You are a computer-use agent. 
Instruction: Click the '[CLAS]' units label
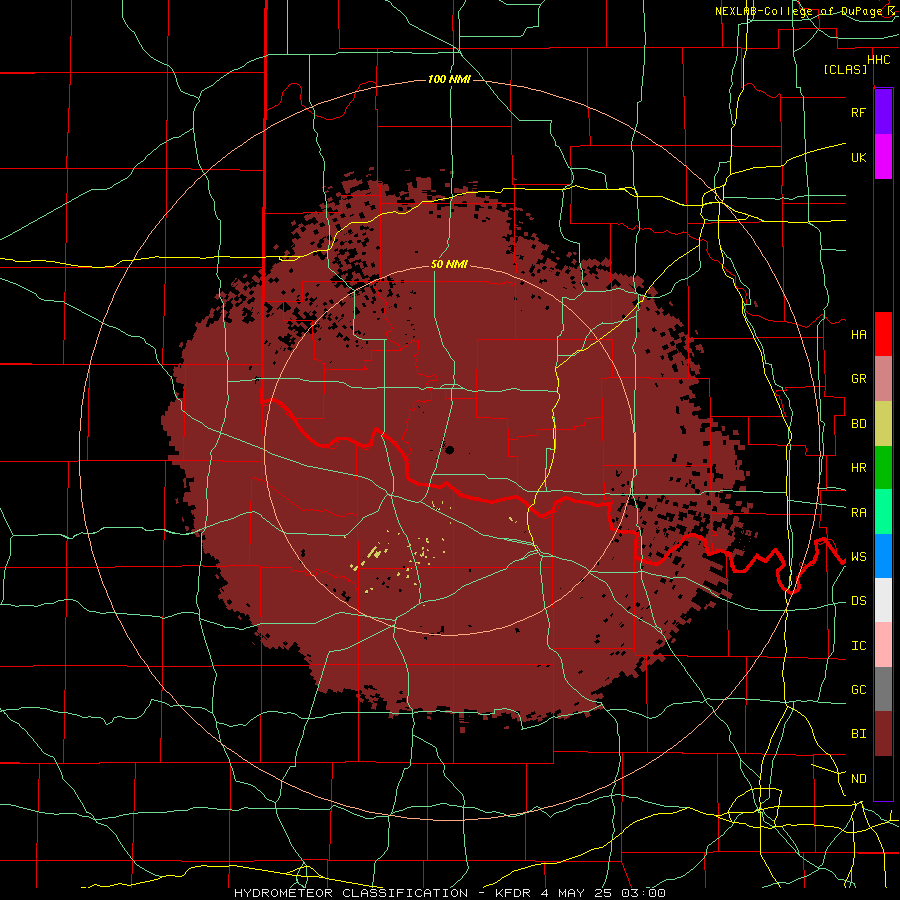coord(845,69)
